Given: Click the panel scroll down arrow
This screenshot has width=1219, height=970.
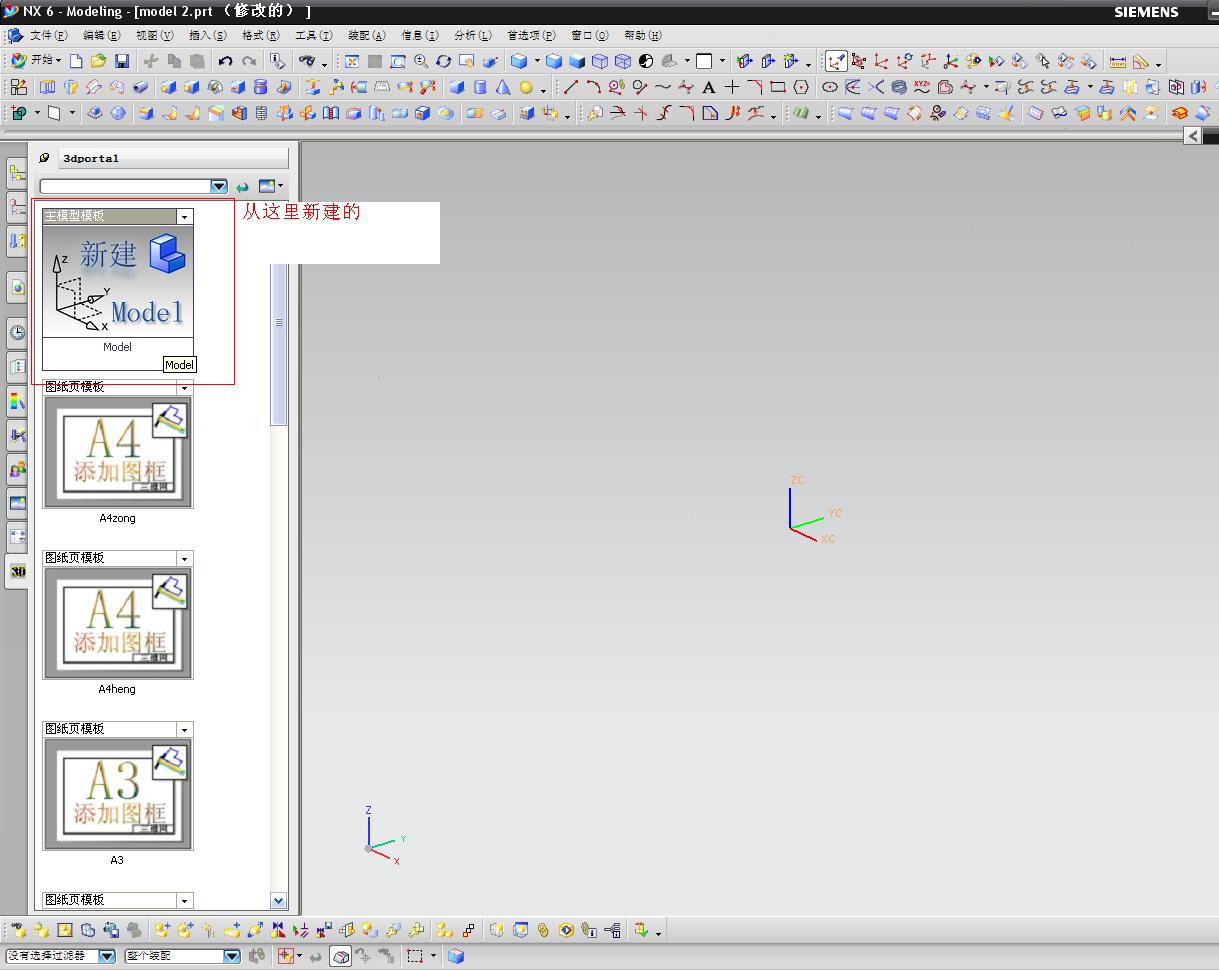Looking at the screenshot, I should point(279,901).
